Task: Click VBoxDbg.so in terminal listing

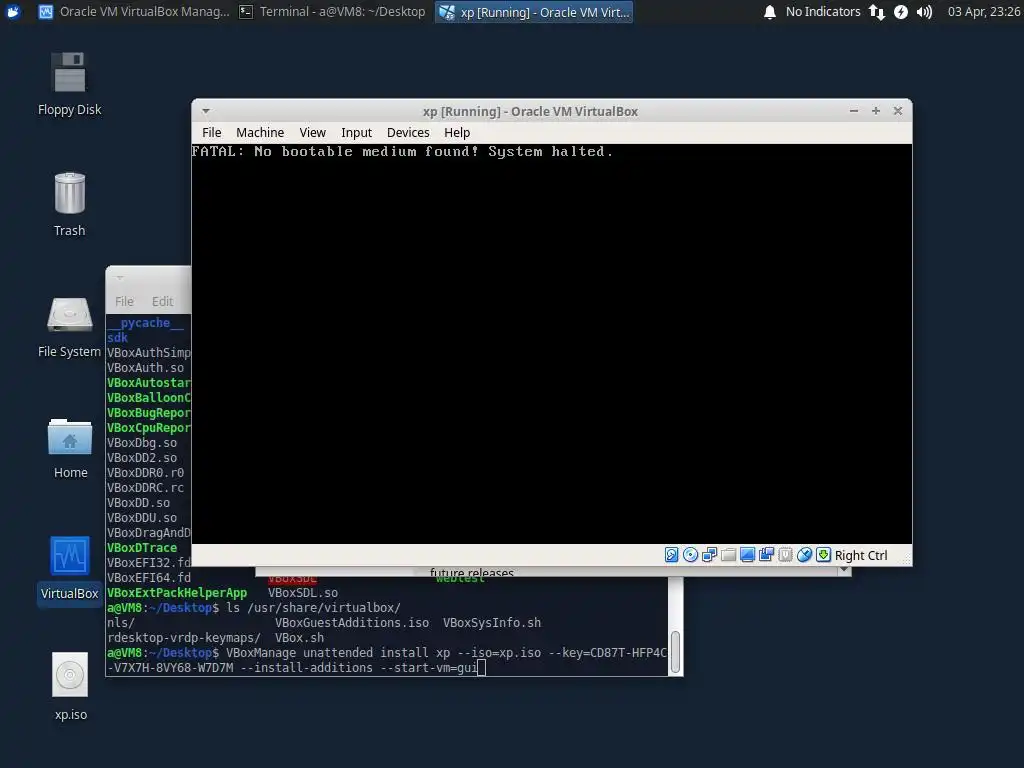Action: (x=142, y=443)
